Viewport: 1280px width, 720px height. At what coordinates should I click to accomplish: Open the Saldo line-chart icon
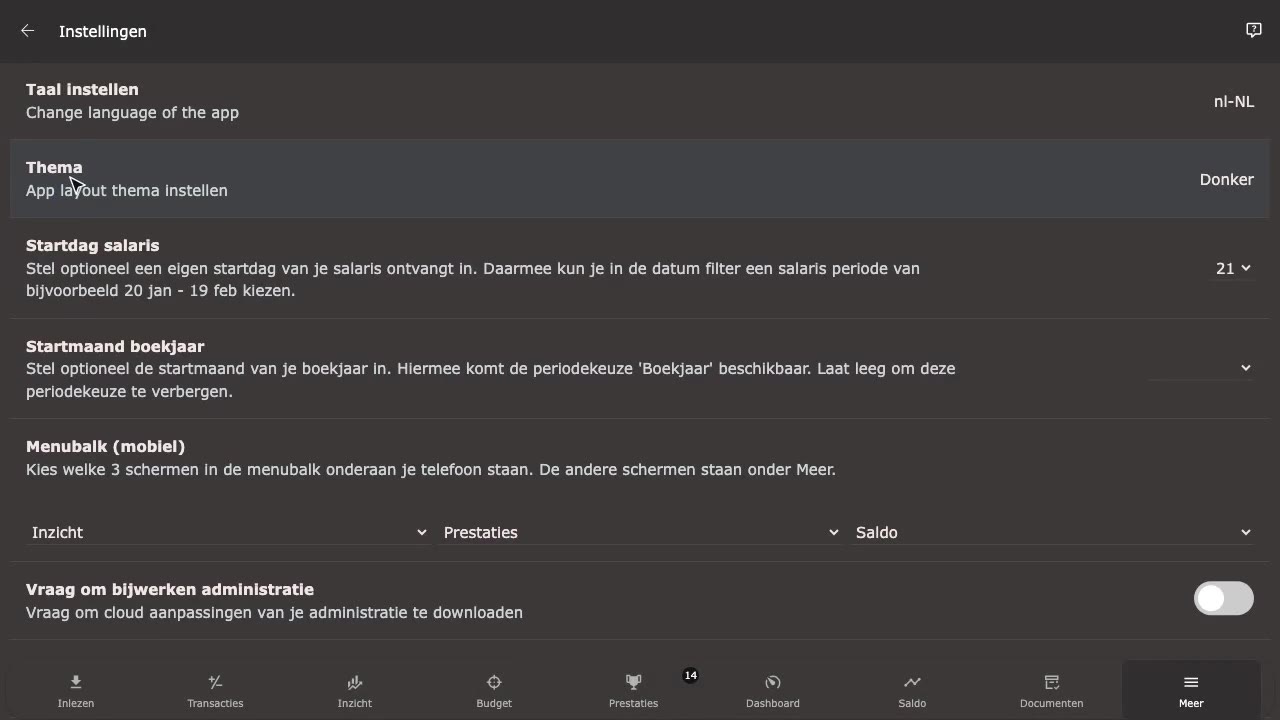pos(912,682)
